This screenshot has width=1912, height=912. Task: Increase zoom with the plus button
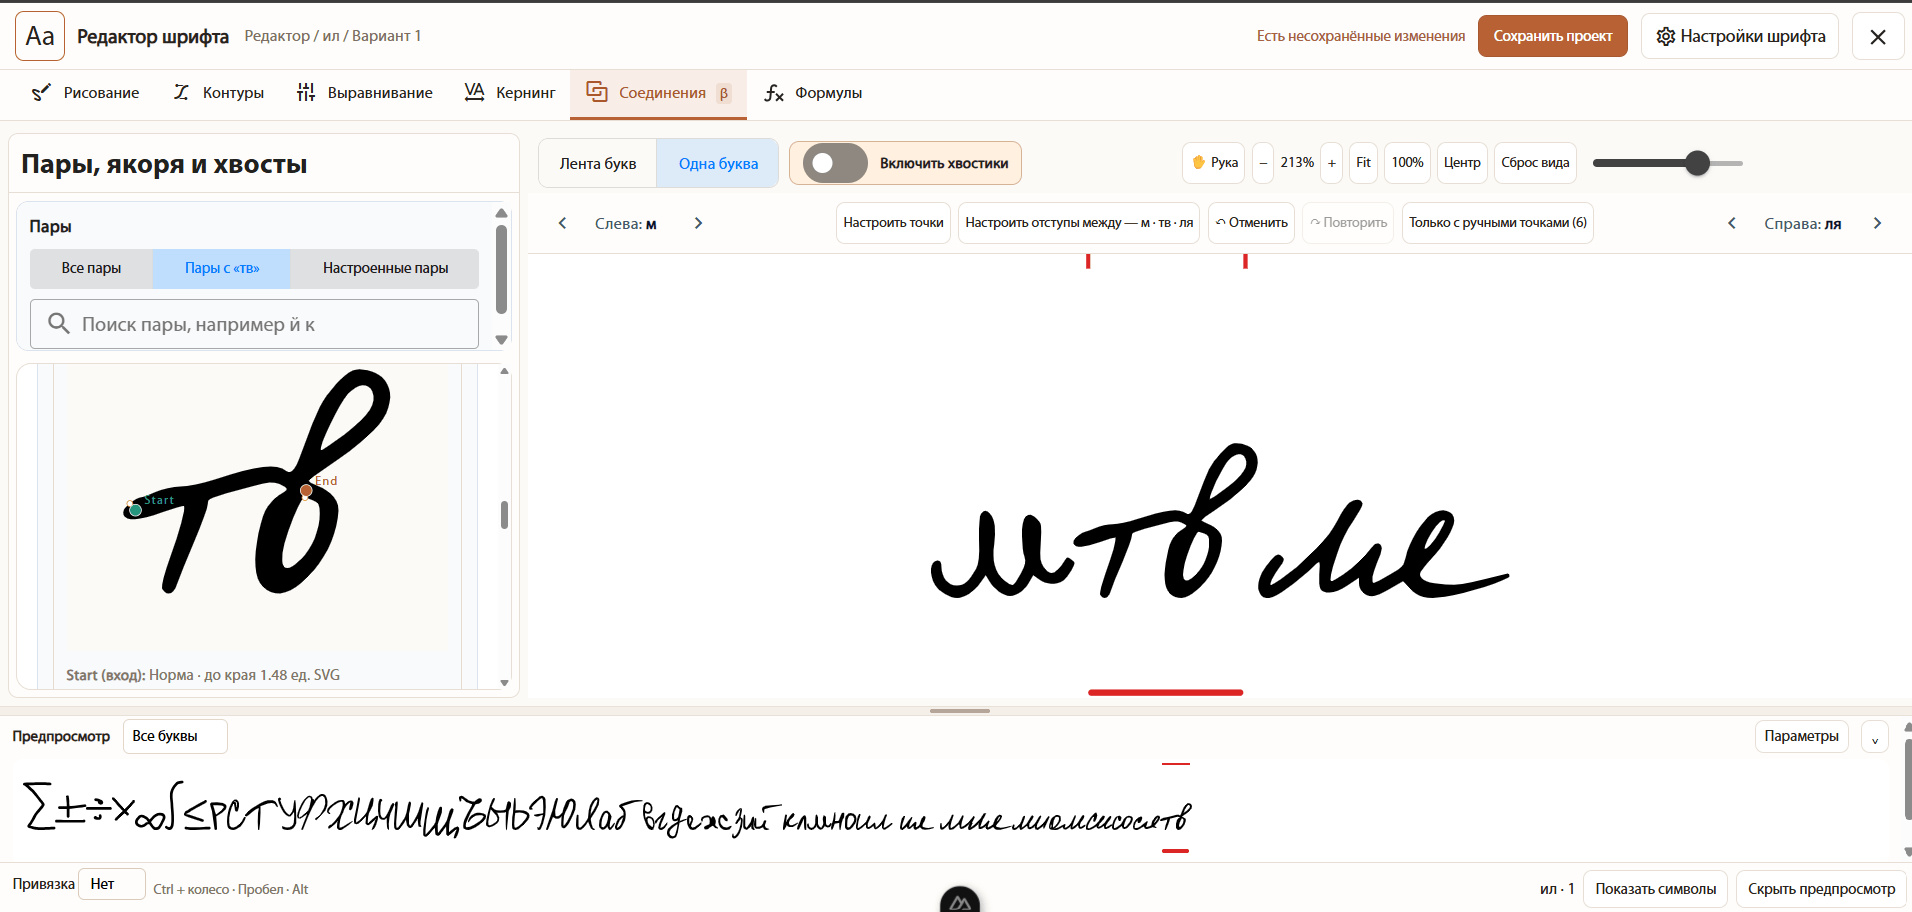(x=1331, y=163)
